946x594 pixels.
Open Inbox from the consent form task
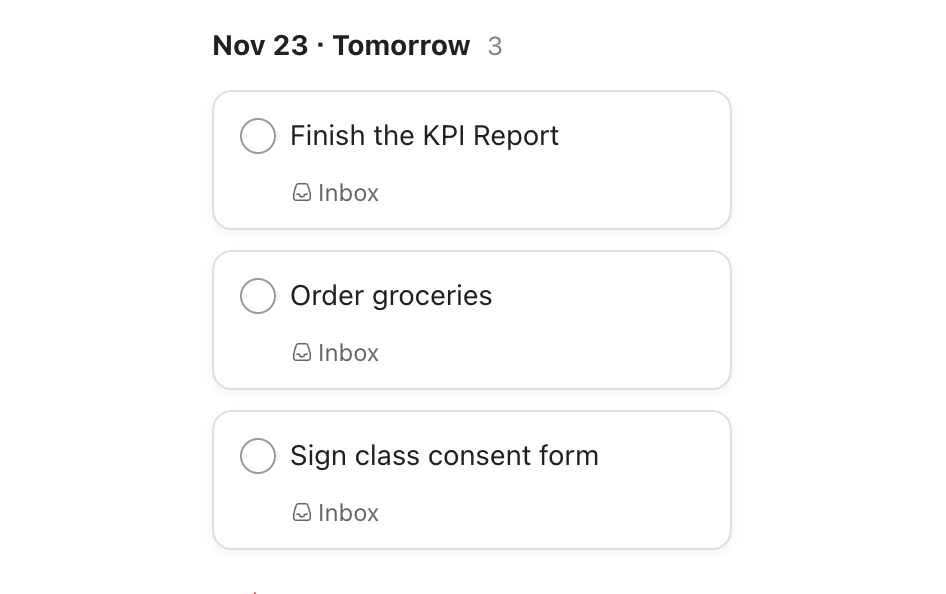335,512
